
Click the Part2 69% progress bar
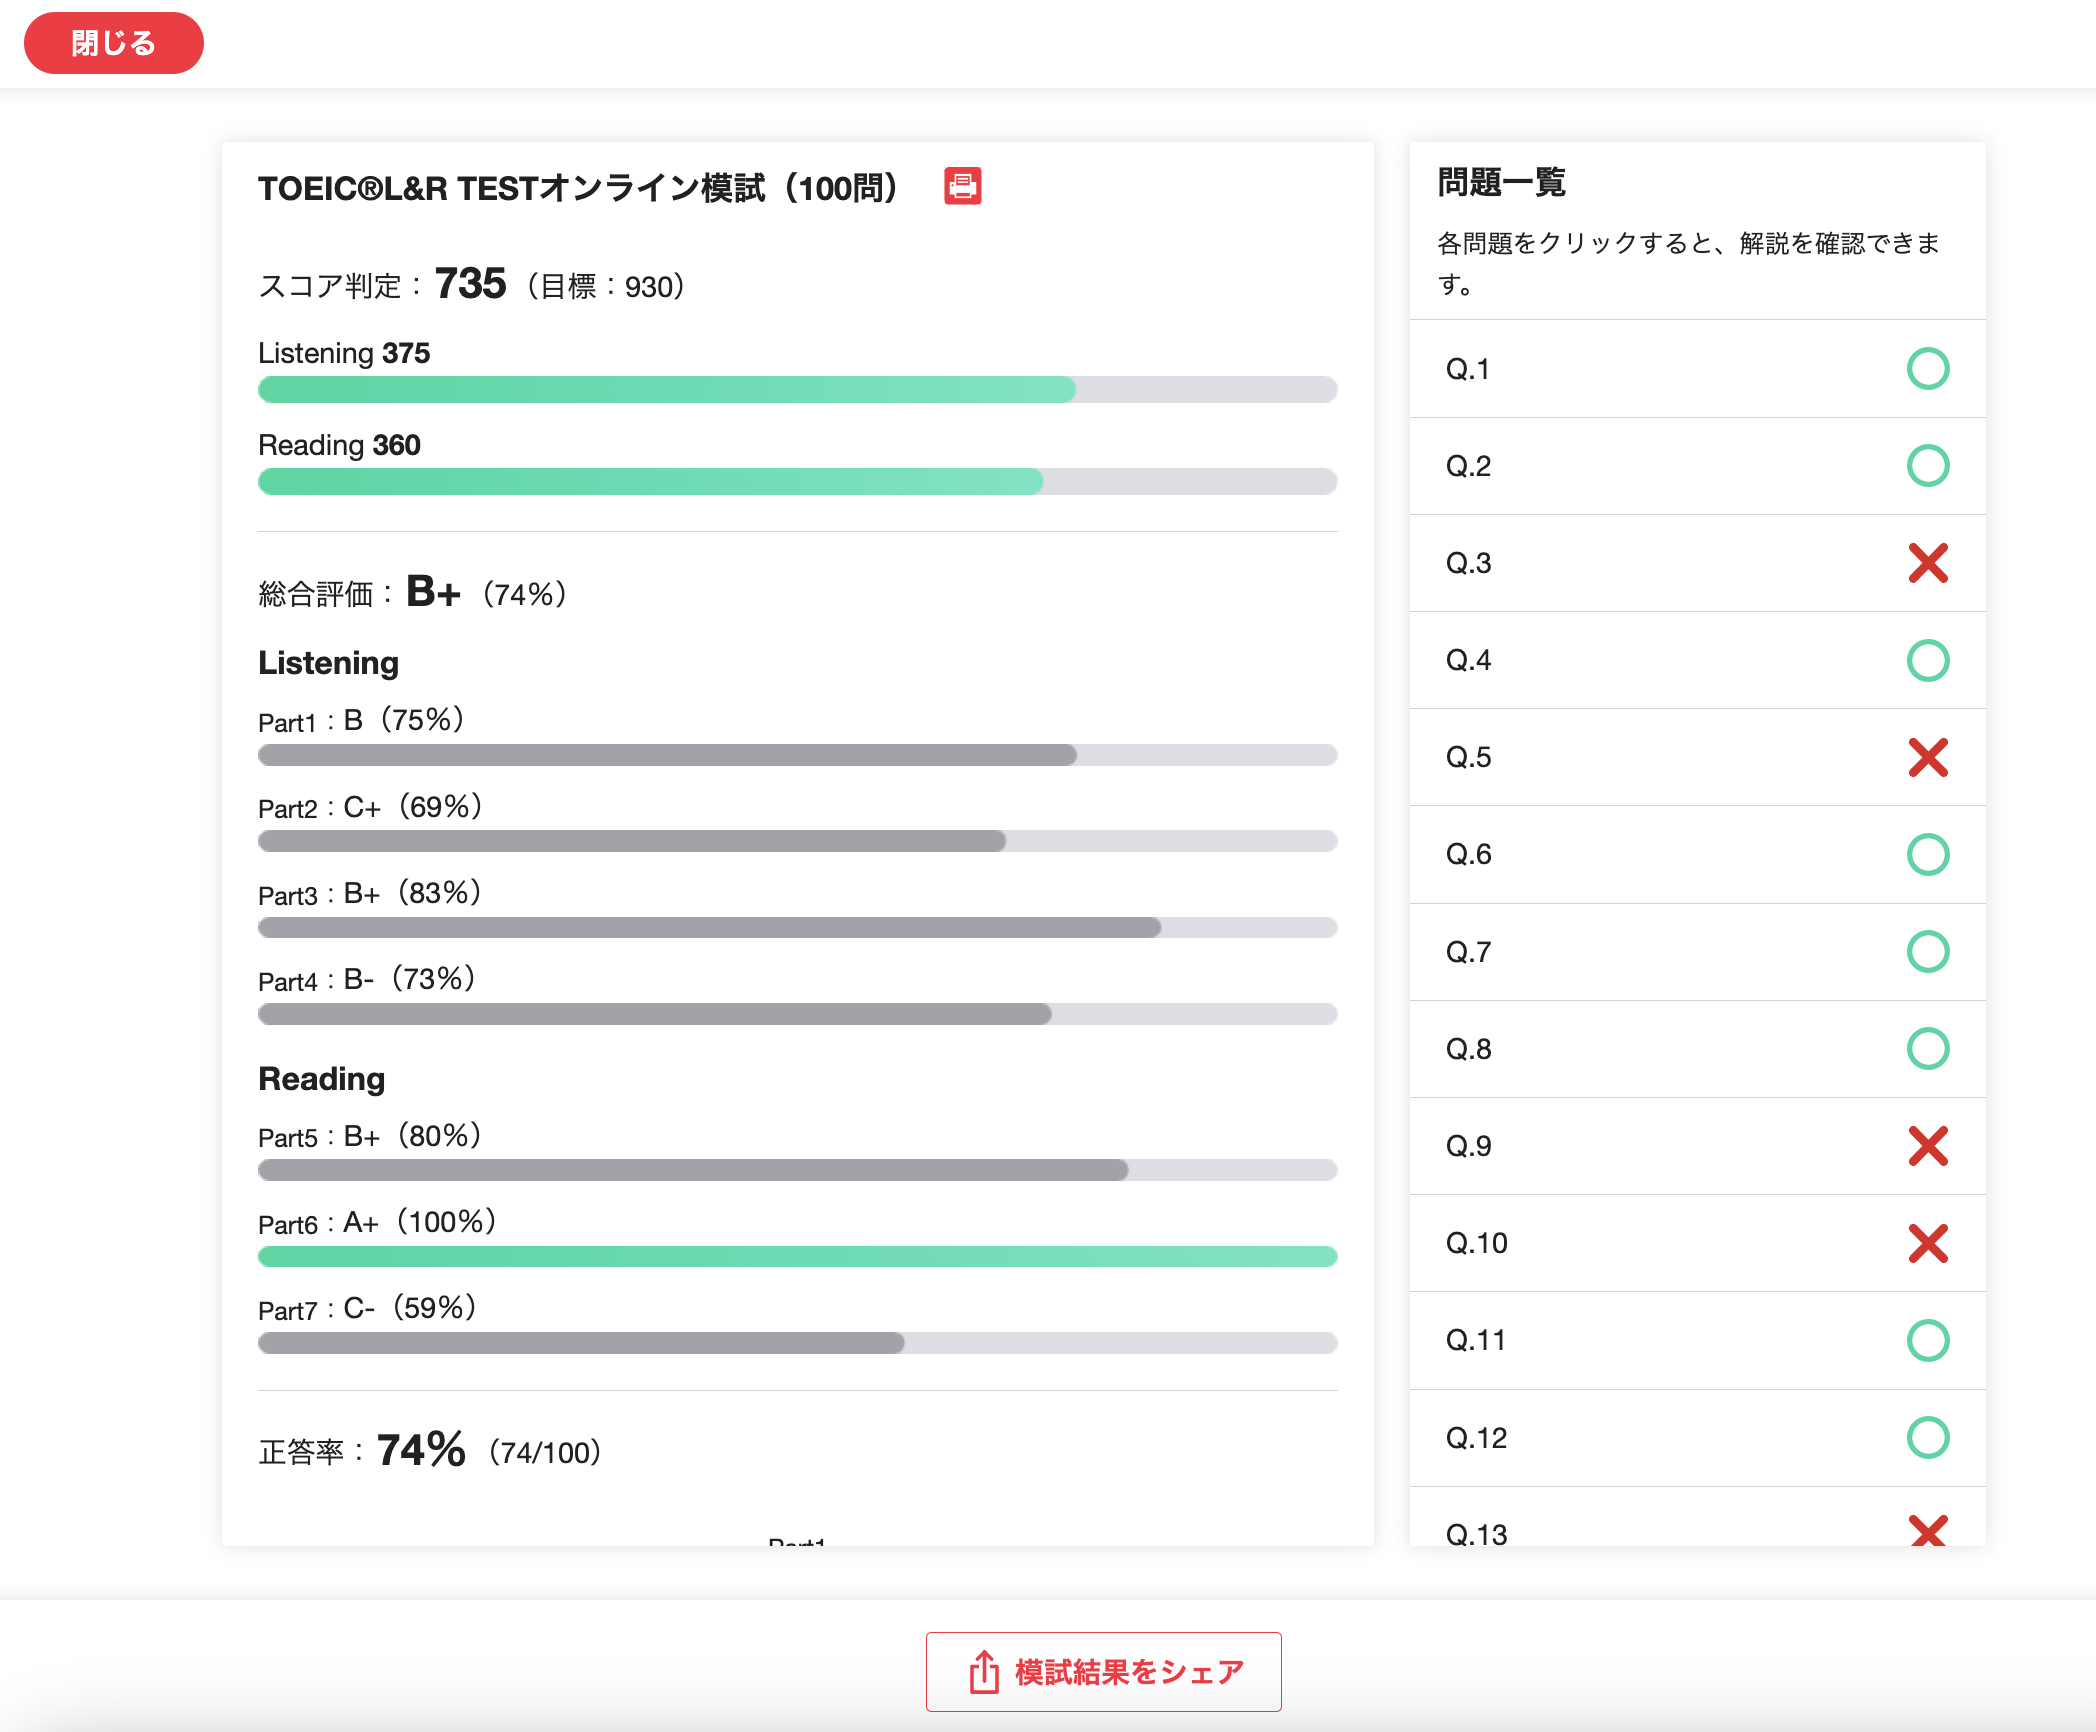click(x=797, y=841)
